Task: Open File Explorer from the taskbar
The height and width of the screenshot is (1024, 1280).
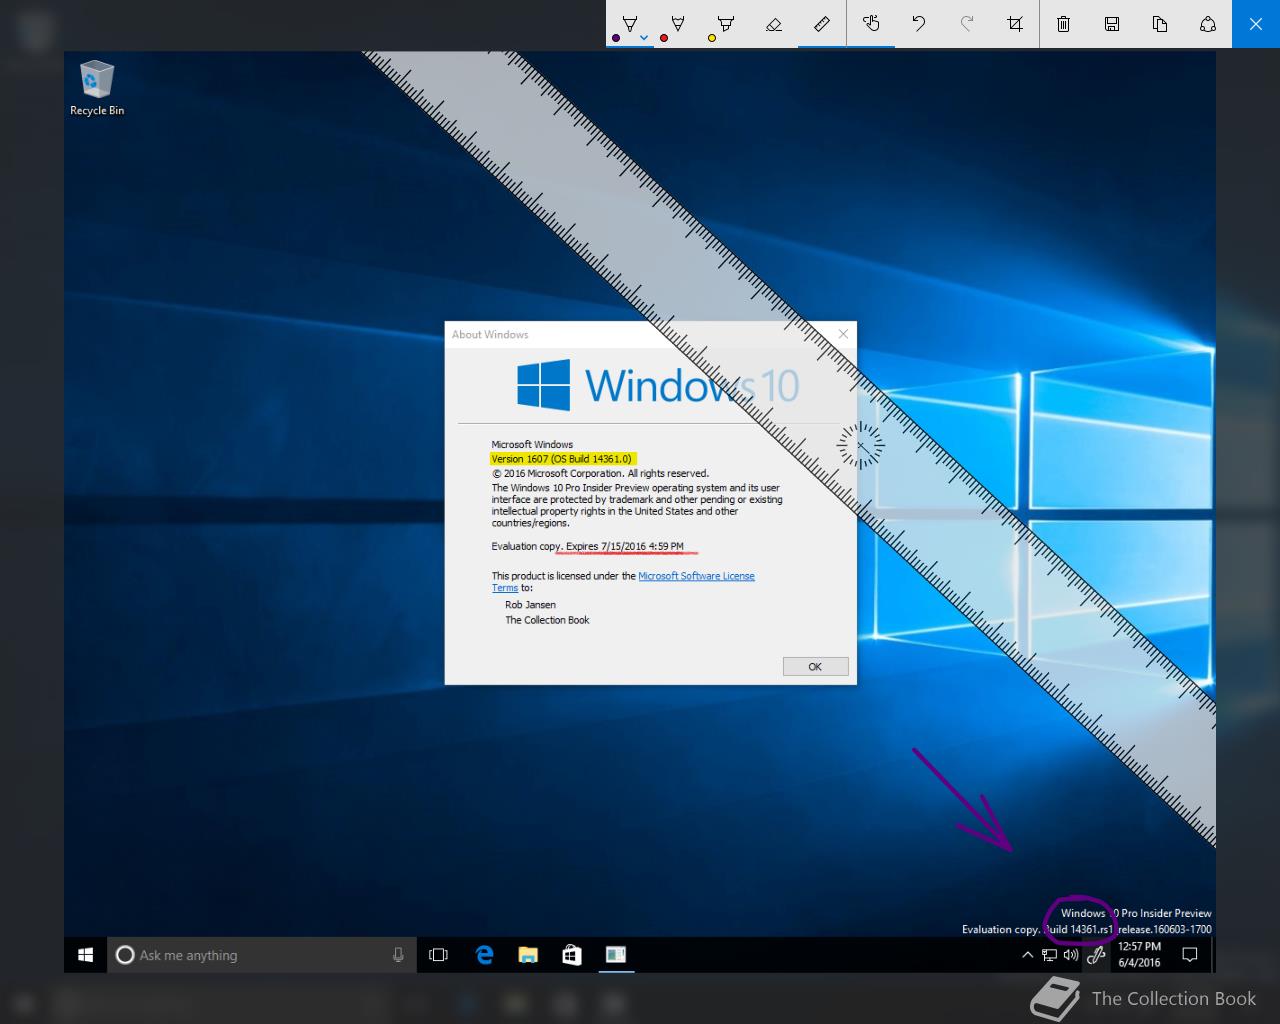Action: coord(528,955)
